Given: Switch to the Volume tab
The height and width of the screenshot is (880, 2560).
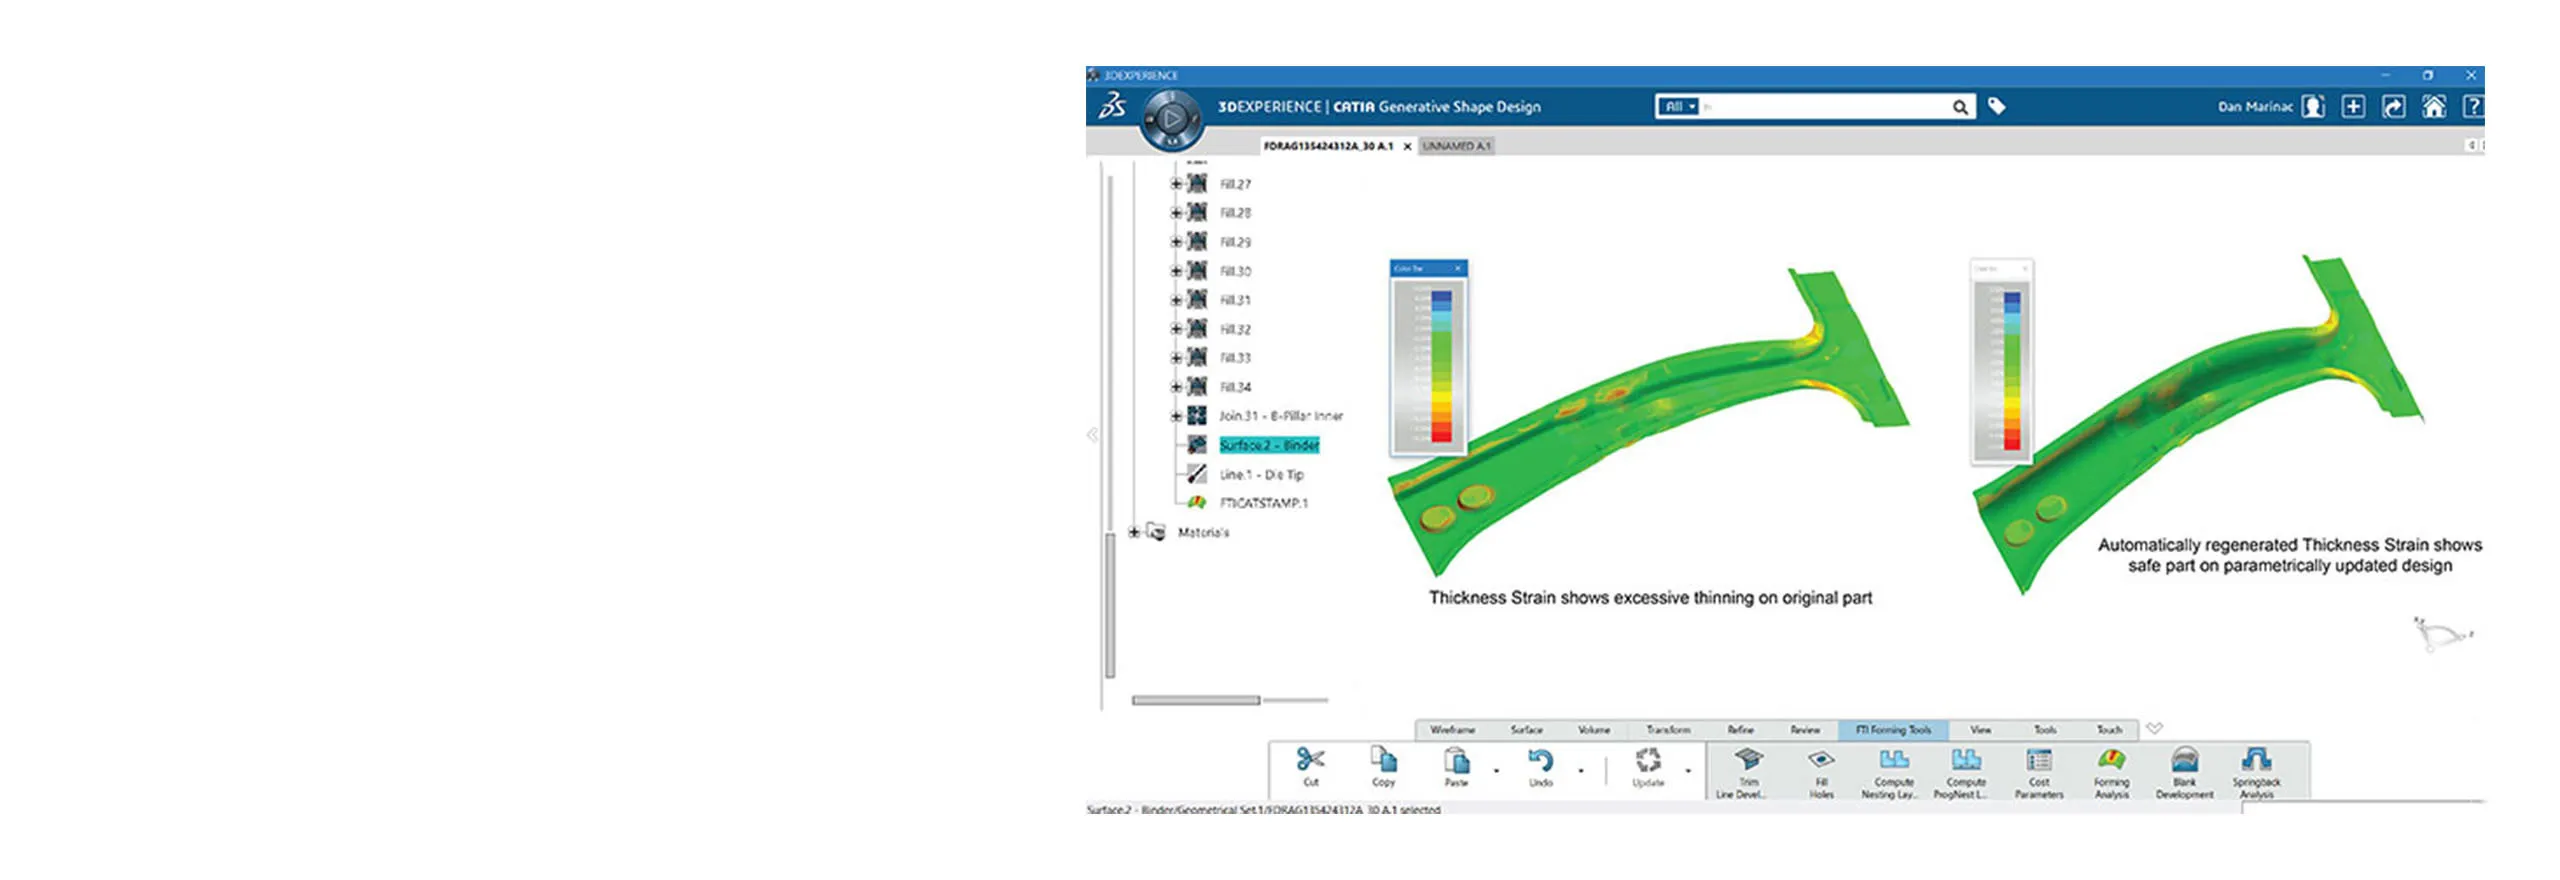Looking at the screenshot, I should pyautogui.click(x=1594, y=730).
